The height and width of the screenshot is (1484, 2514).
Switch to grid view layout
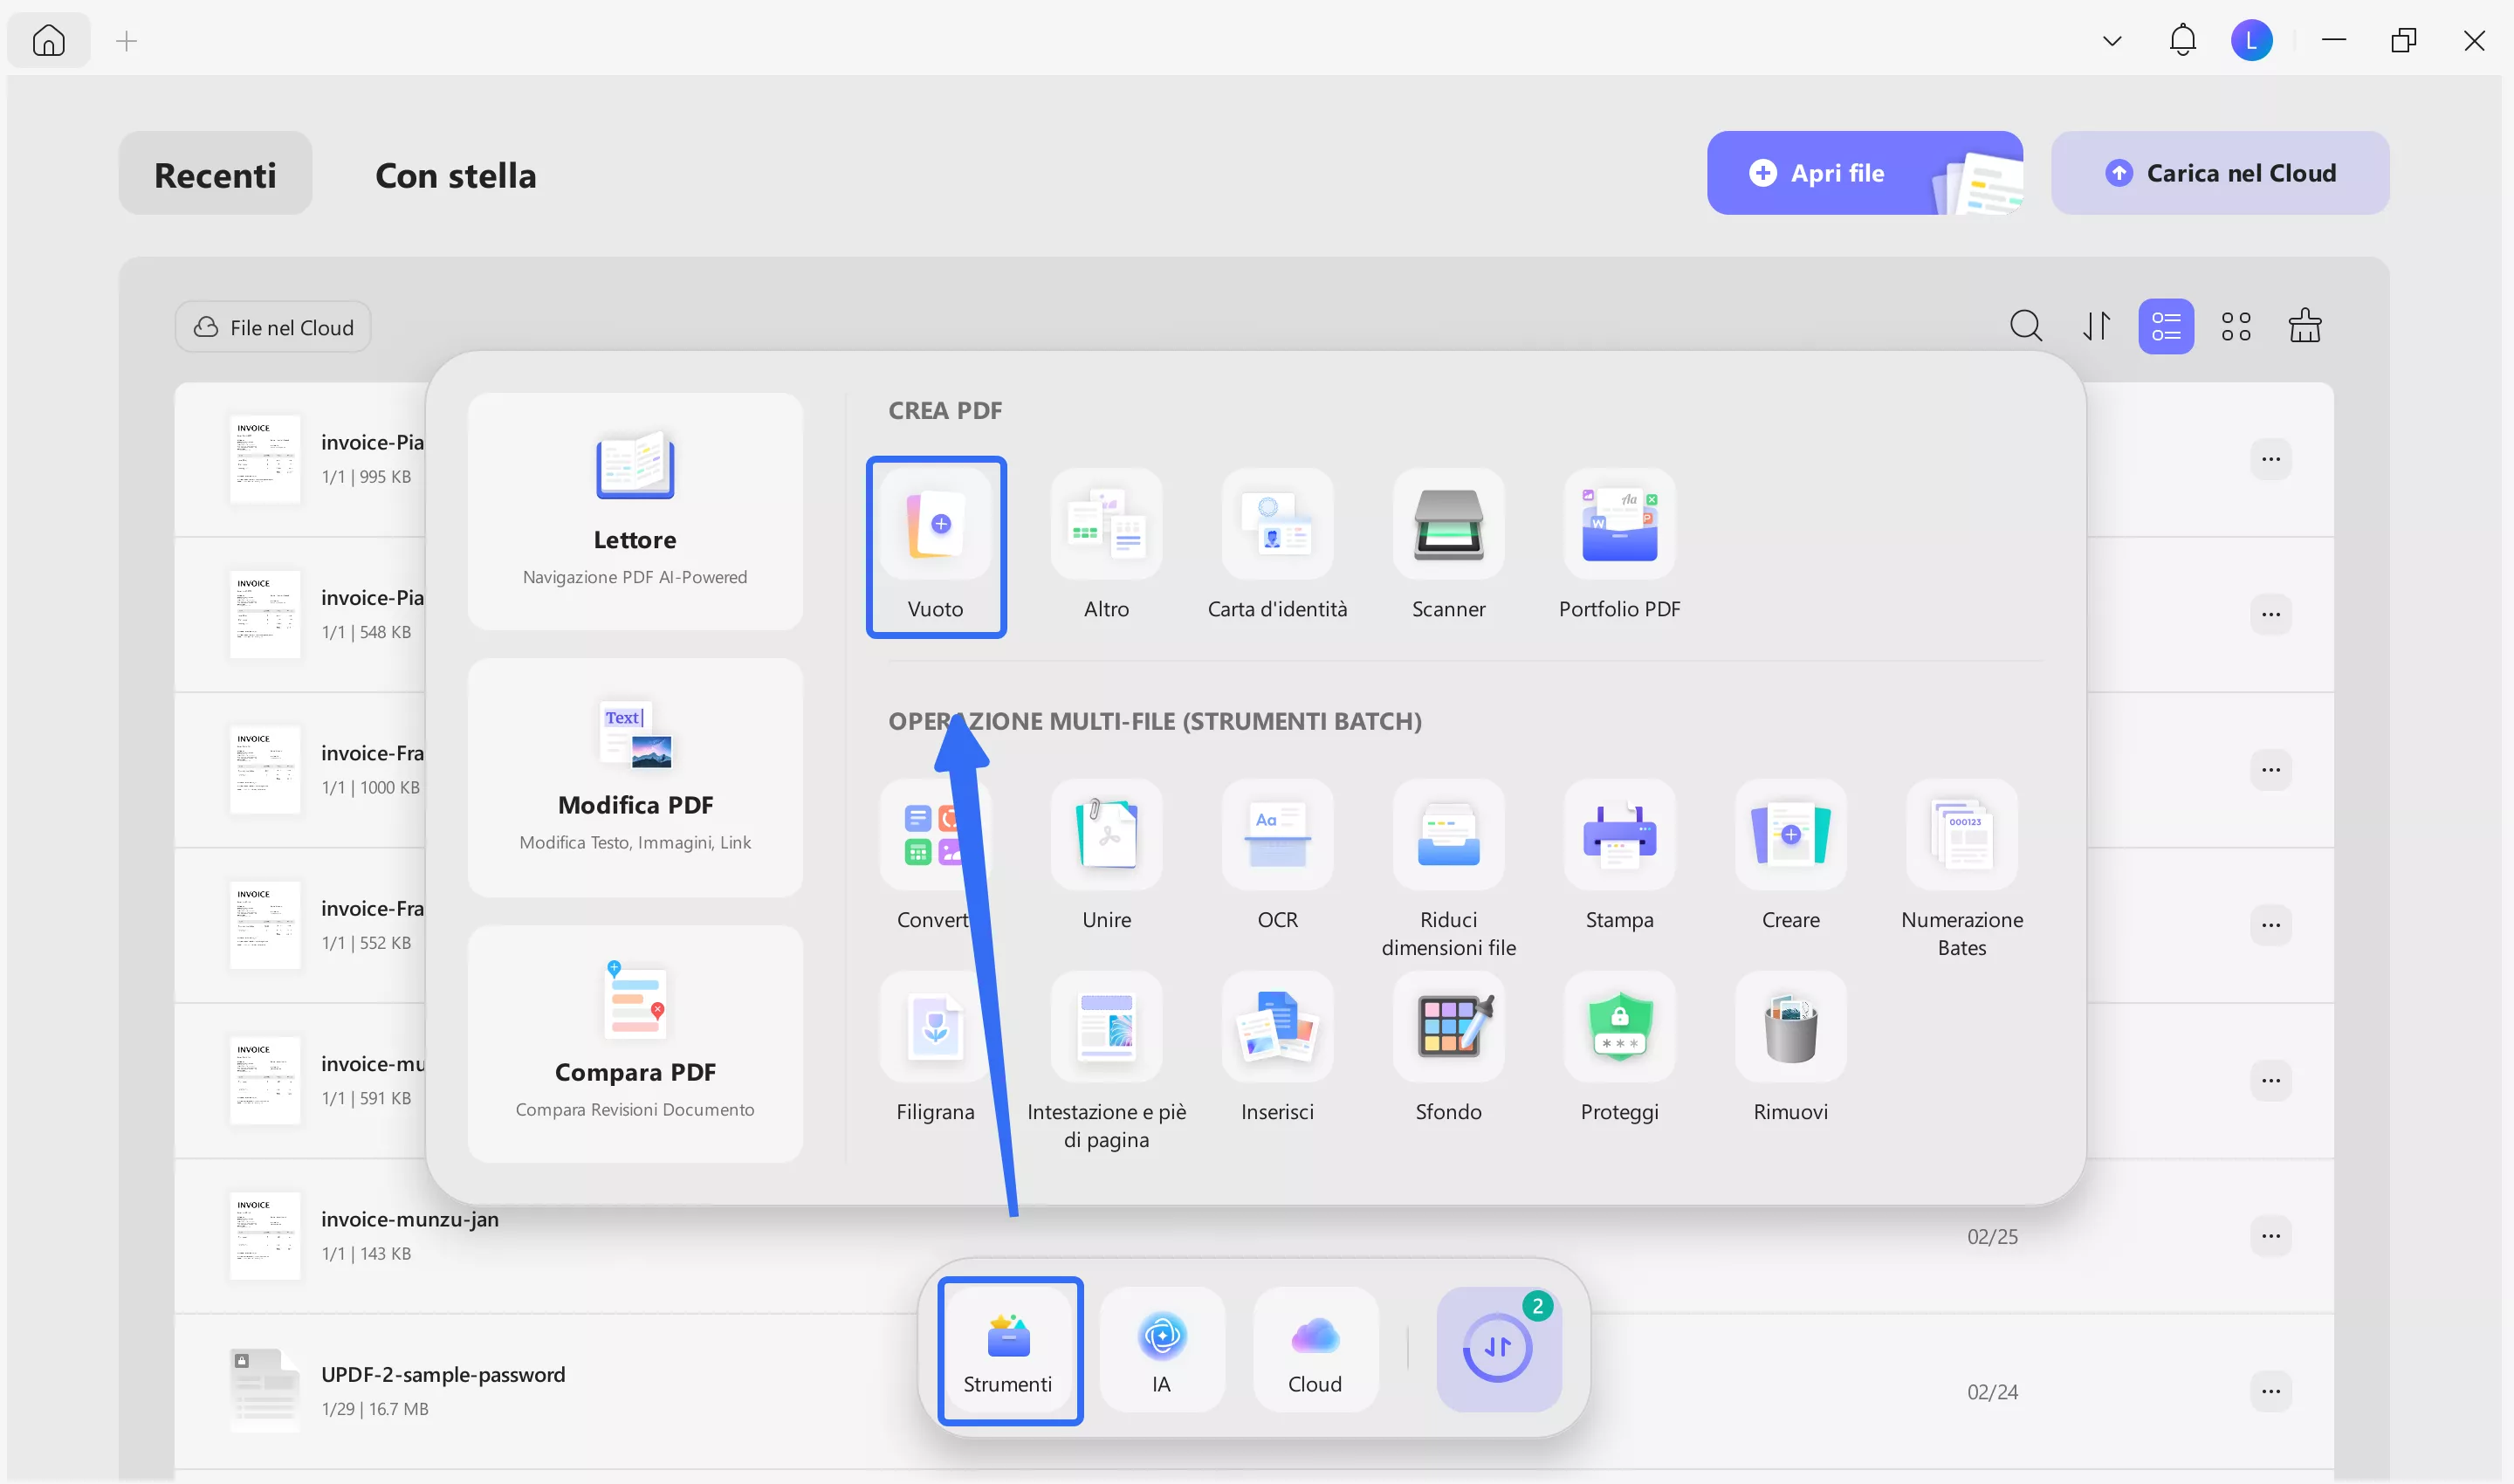(x=2236, y=325)
